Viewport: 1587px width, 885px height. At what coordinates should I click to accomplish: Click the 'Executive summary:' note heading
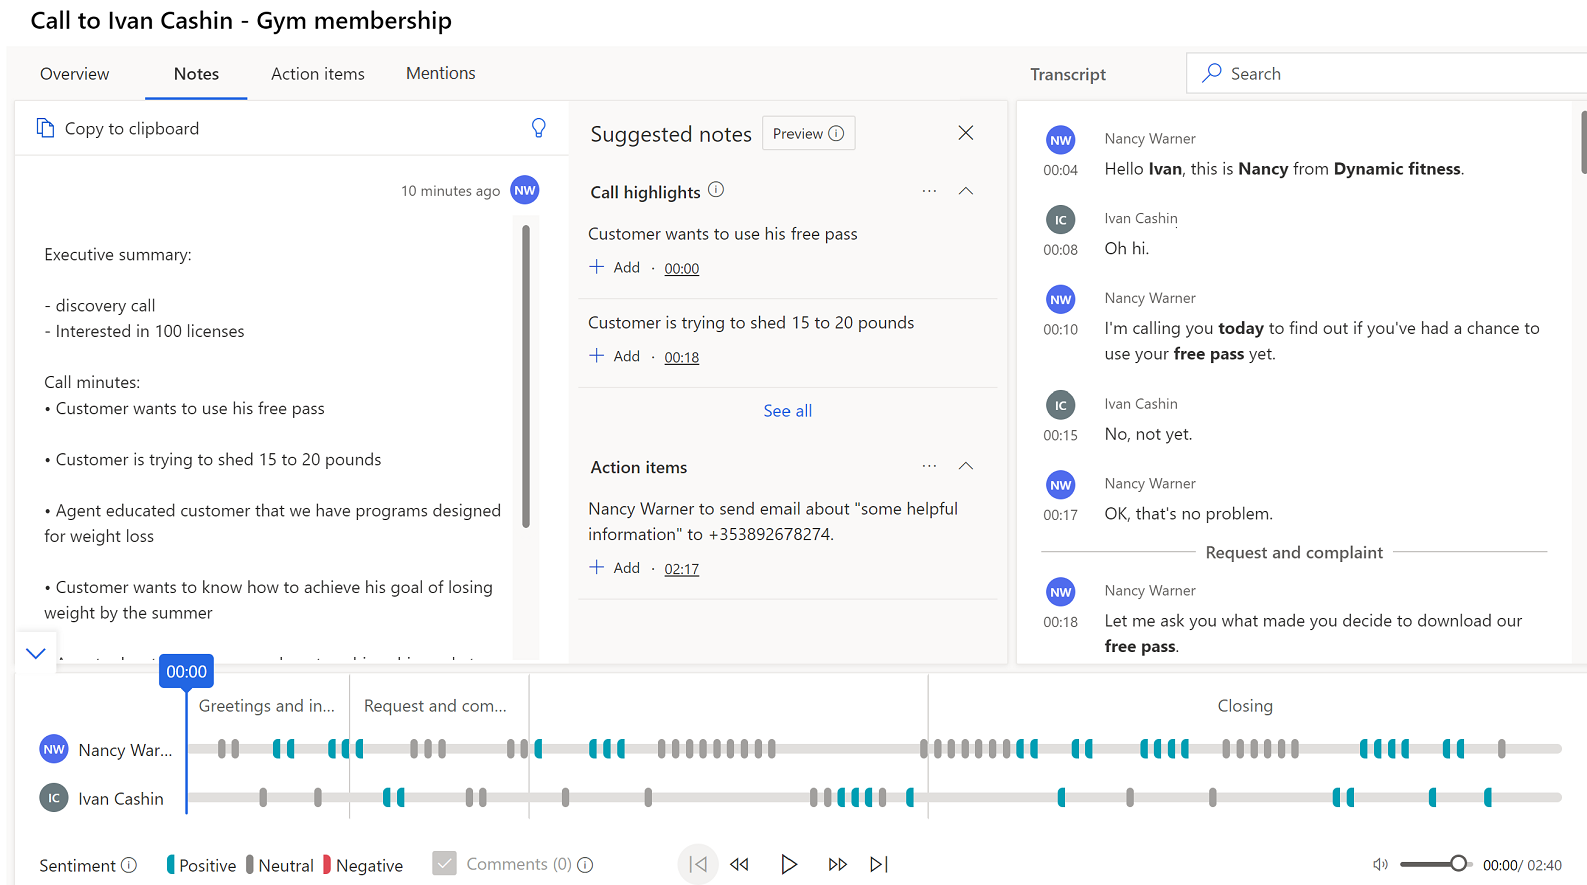click(118, 254)
